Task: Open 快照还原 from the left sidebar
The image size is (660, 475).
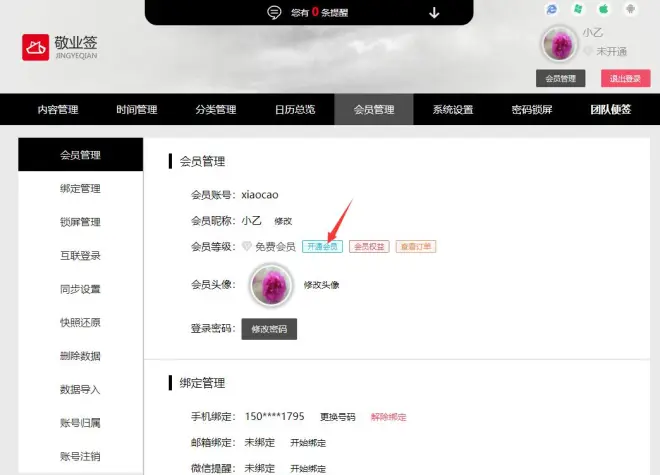Action: [x=80, y=323]
